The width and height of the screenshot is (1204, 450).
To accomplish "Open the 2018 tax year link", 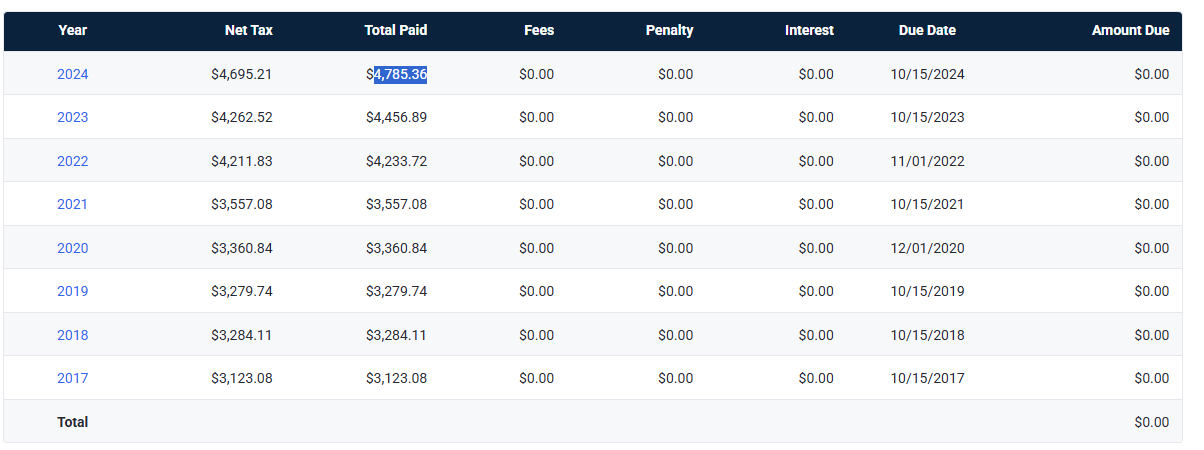I will pos(72,335).
